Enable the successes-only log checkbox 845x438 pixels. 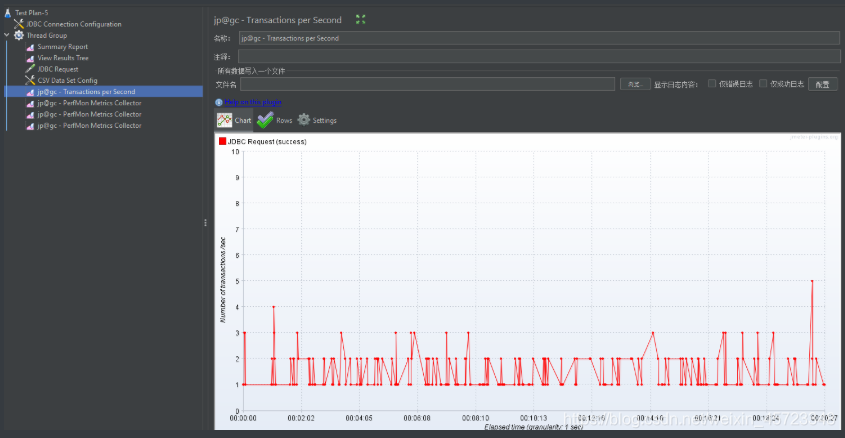pyautogui.click(x=763, y=84)
